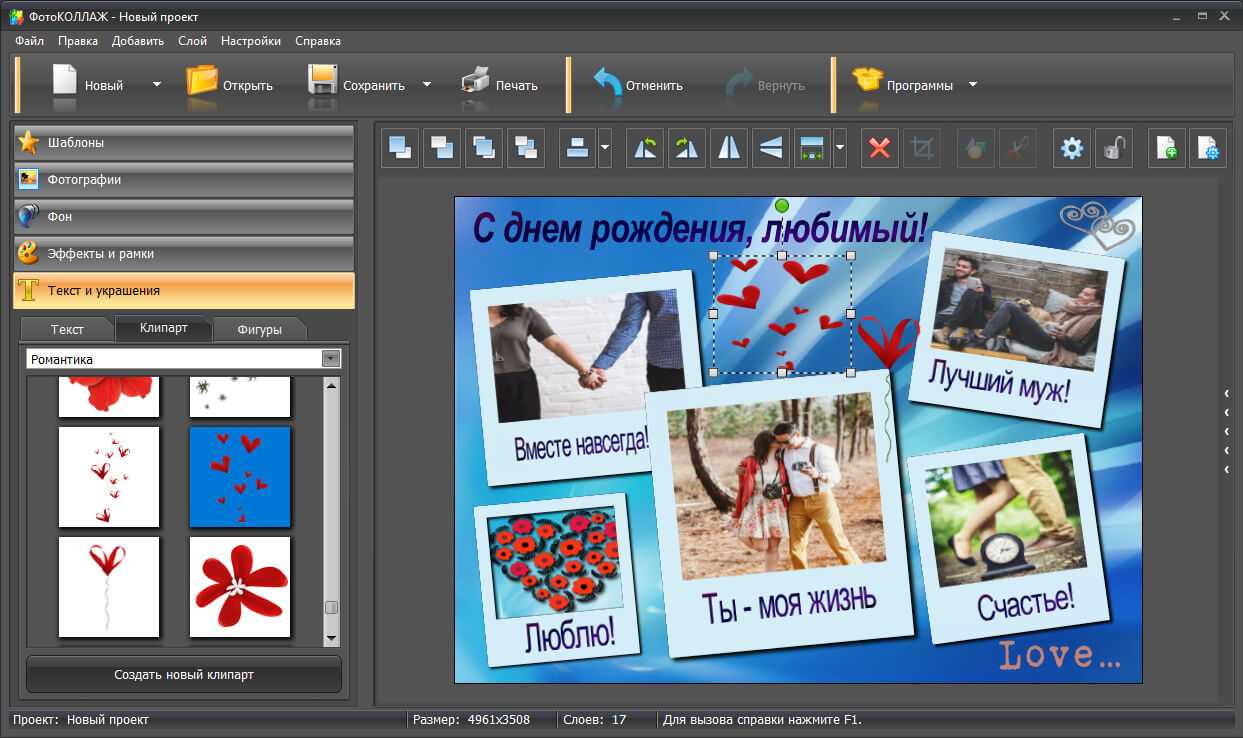Click the red X delete layer icon
1243x738 pixels.
click(x=880, y=149)
